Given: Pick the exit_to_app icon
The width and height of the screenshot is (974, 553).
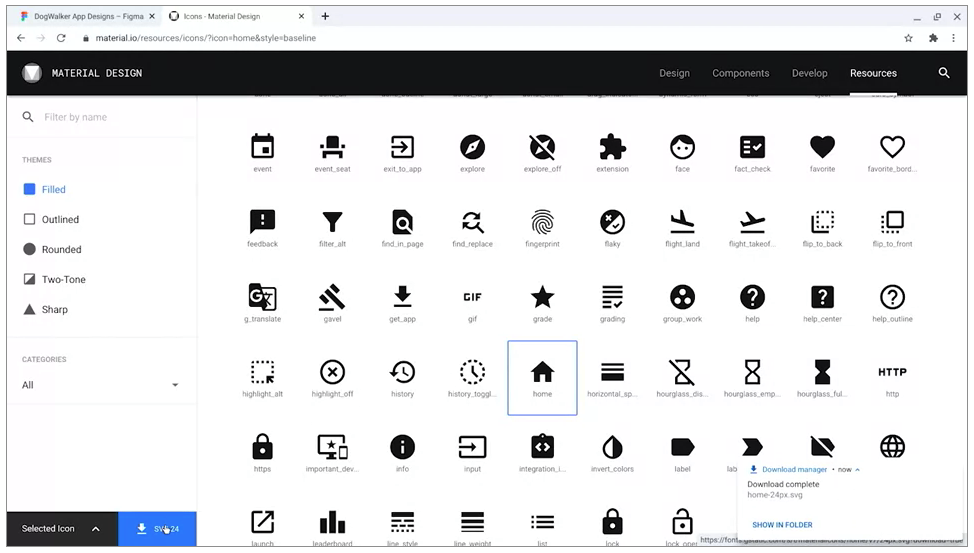Looking at the screenshot, I should click(x=403, y=148).
